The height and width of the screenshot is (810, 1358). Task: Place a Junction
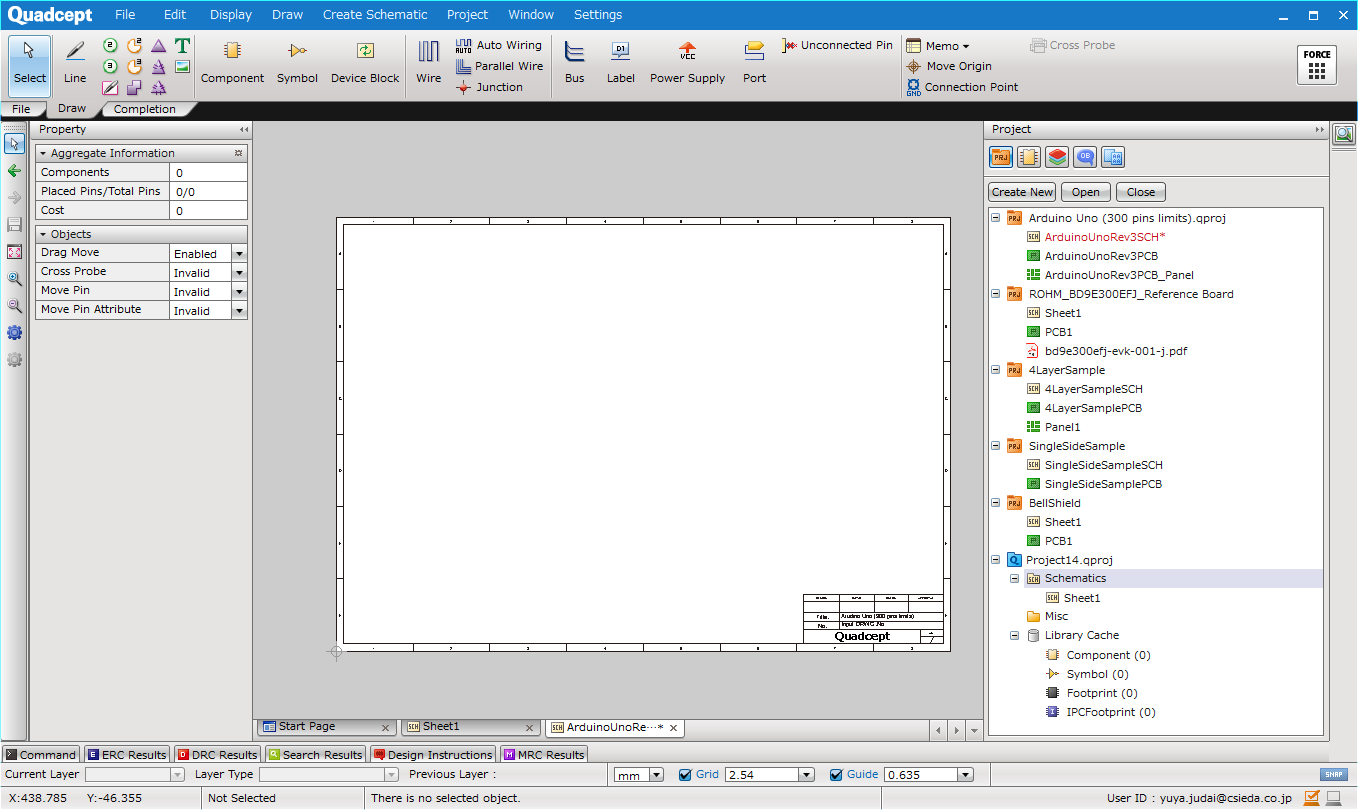pyautogui.click(x=489, y=87)
